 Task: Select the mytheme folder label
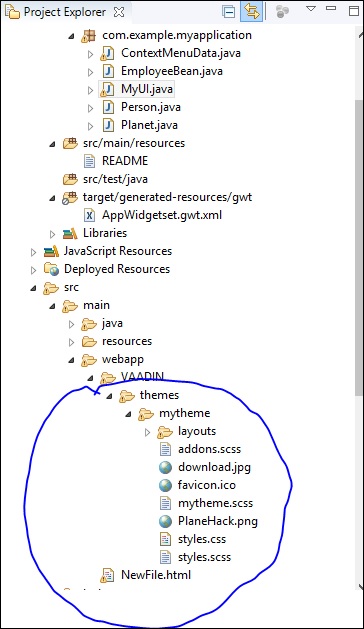(x=185, y=414)
